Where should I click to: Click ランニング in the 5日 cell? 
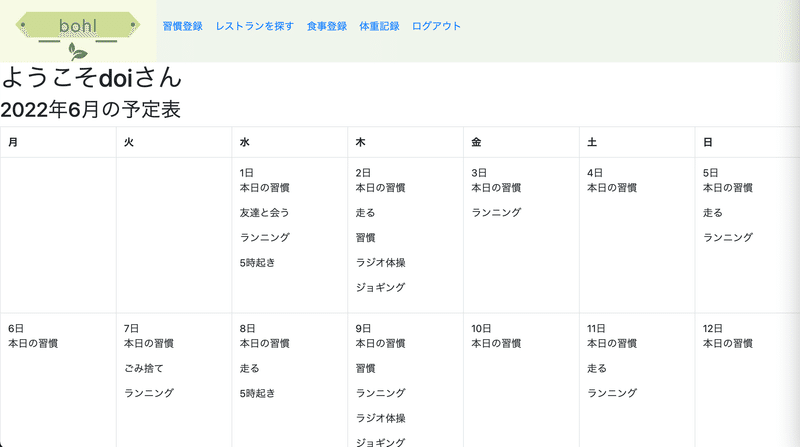click(x=728, y=238)
